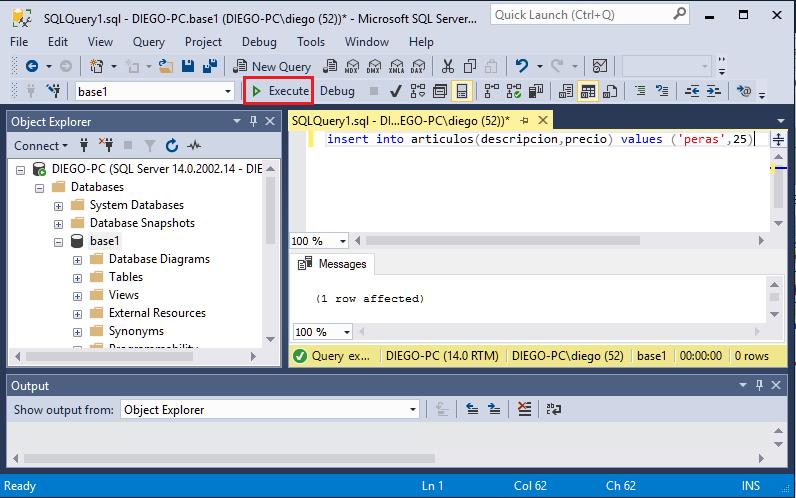This screenshot has height=498, width=796.
Task: Collapse the DIEGO-PC server node
Action: [20, 170]
